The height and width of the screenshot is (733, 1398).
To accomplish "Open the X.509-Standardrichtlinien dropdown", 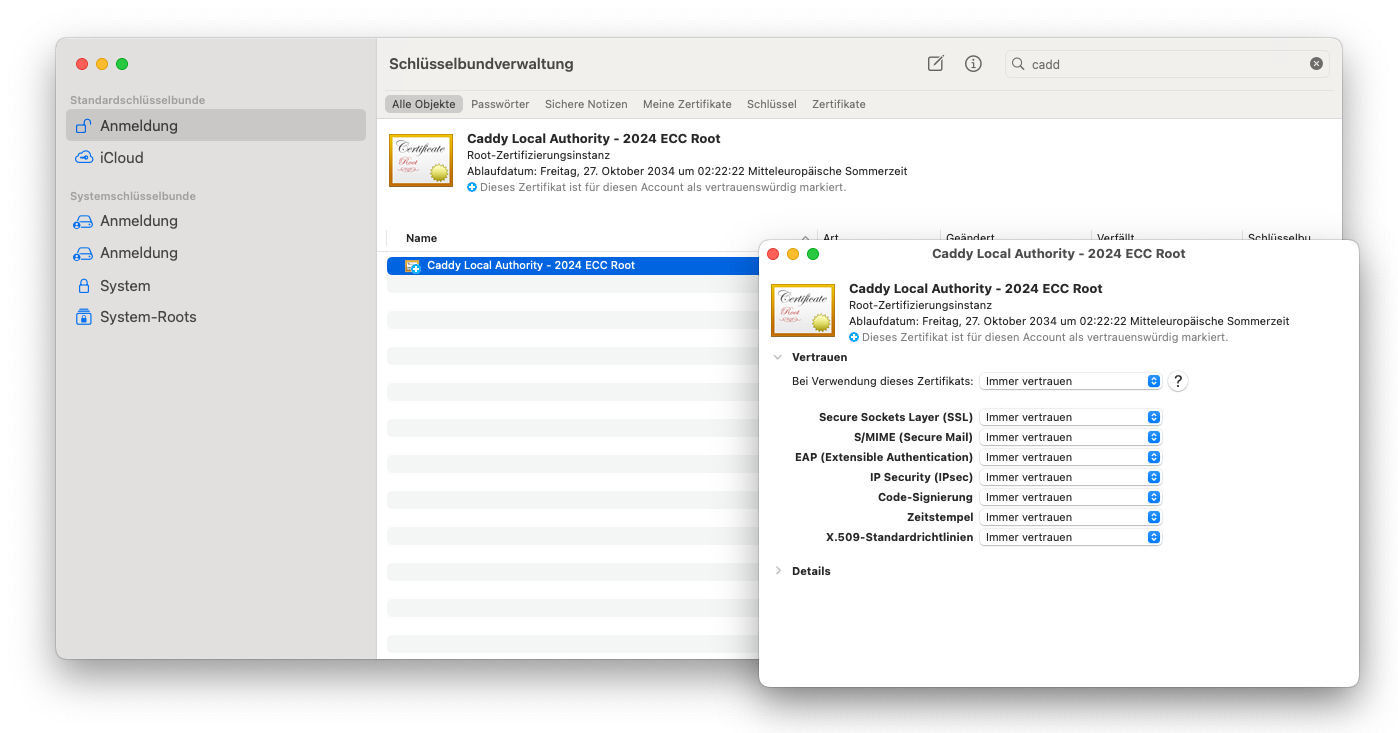I will (1070, 537).
